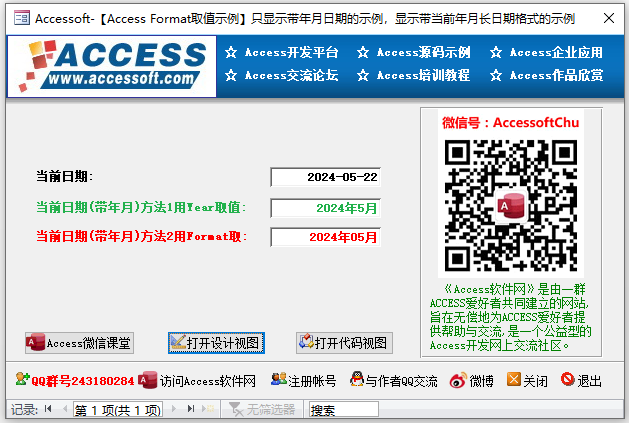629x423 pixels.
Task: Open the Access企业应用 link
Action: click(556, 52)
